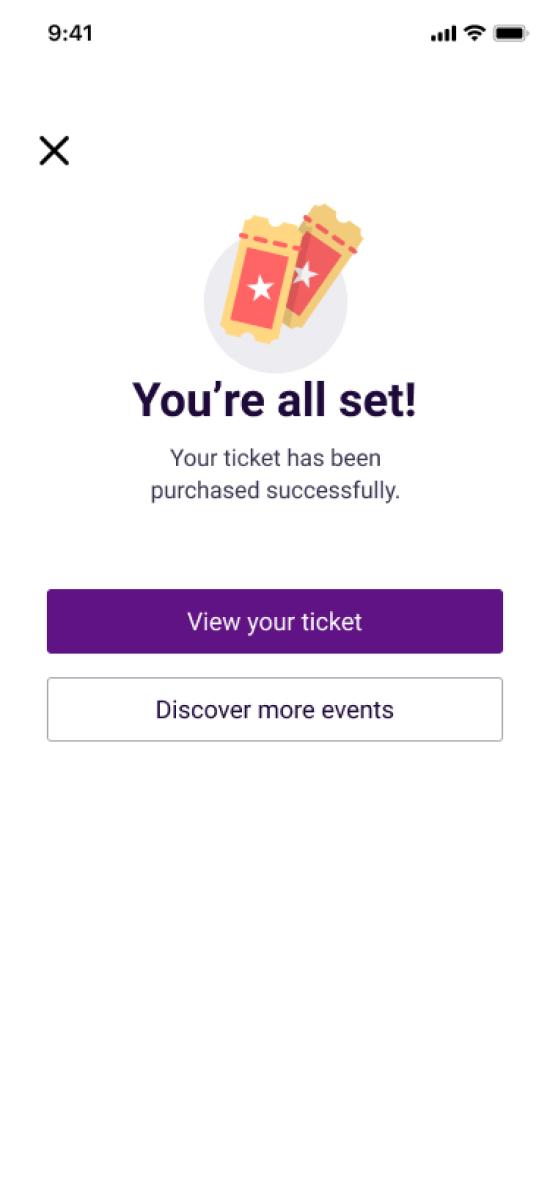
Task: Tap the red panel of the front ticket
Action: pyautogui.click(x=260, y=288)
